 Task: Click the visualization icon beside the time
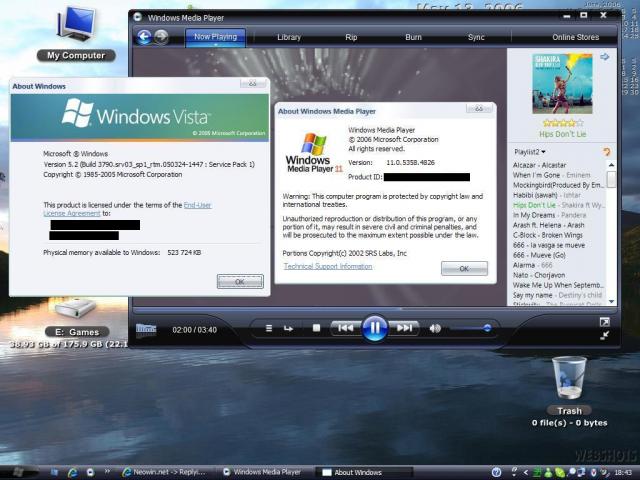[146, 330]
